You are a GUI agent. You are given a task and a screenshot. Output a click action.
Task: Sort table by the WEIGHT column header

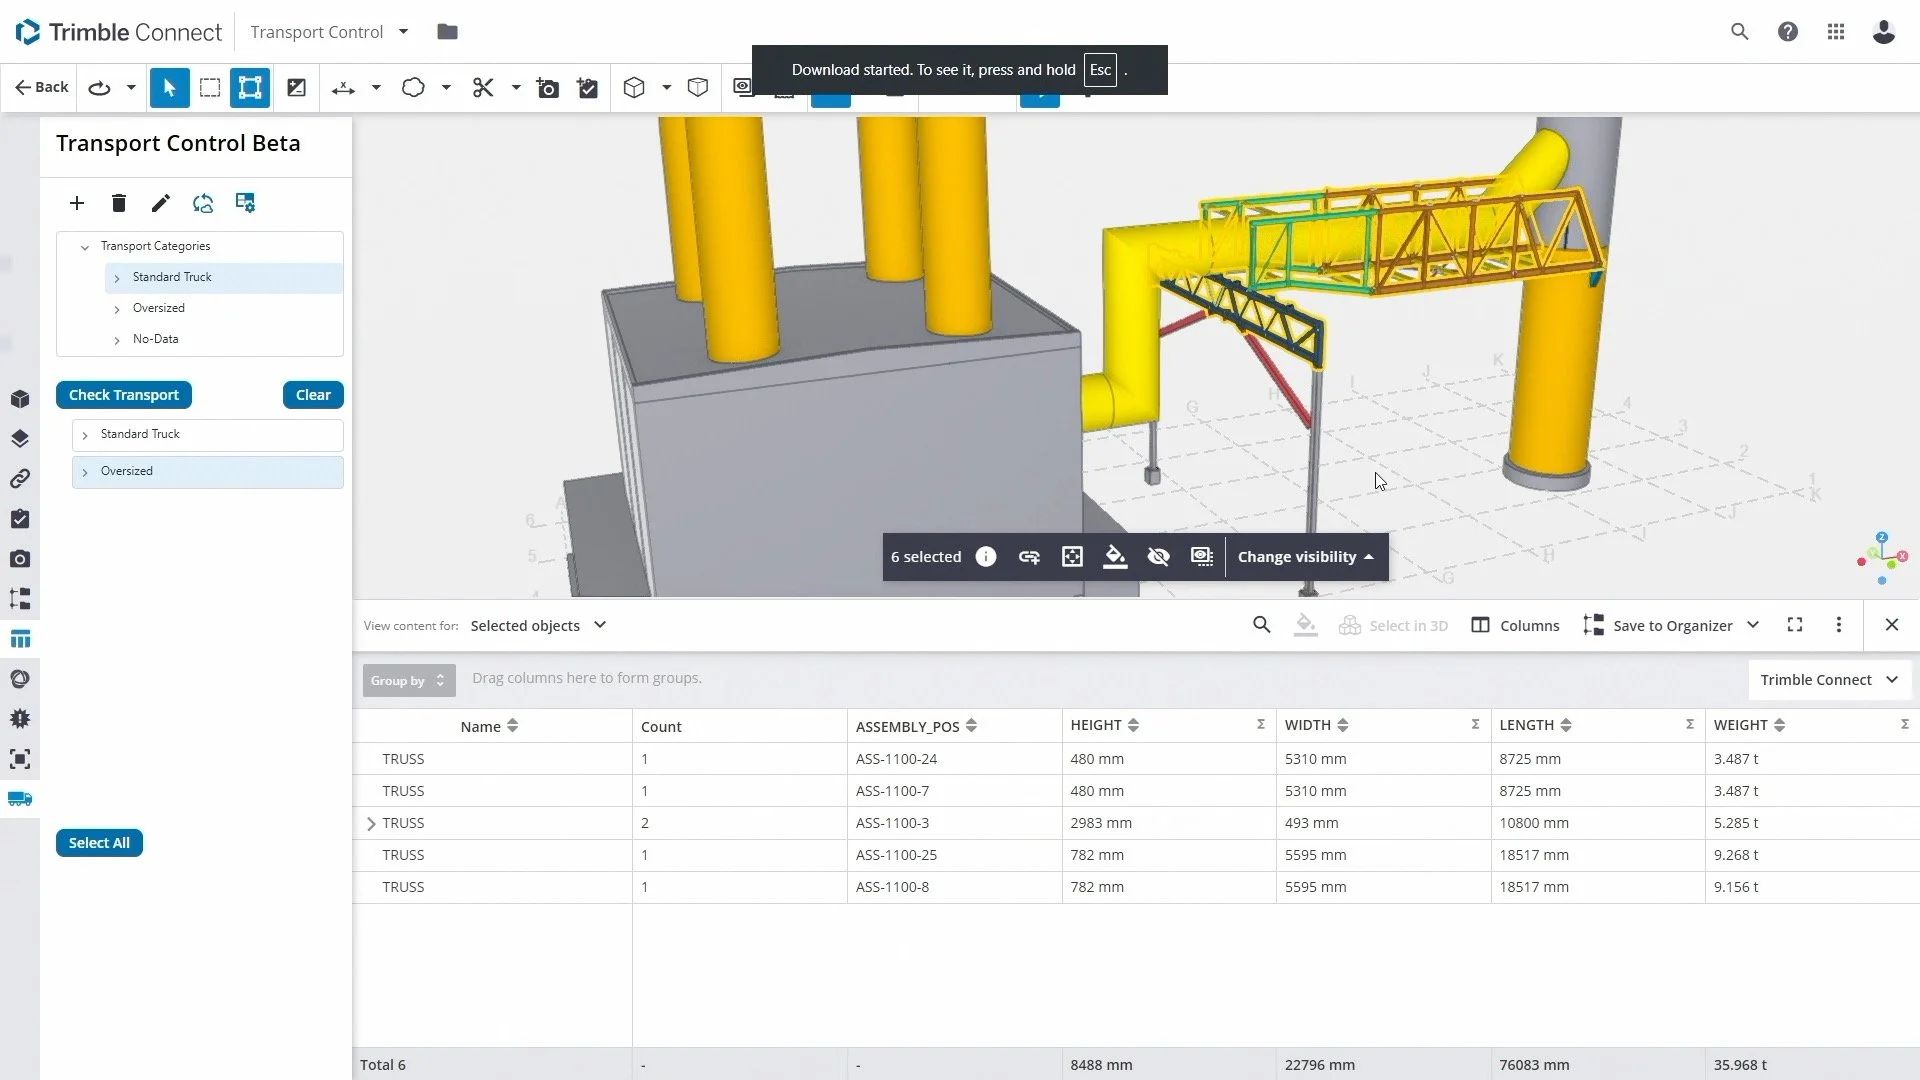click(x=1740, y=725)
